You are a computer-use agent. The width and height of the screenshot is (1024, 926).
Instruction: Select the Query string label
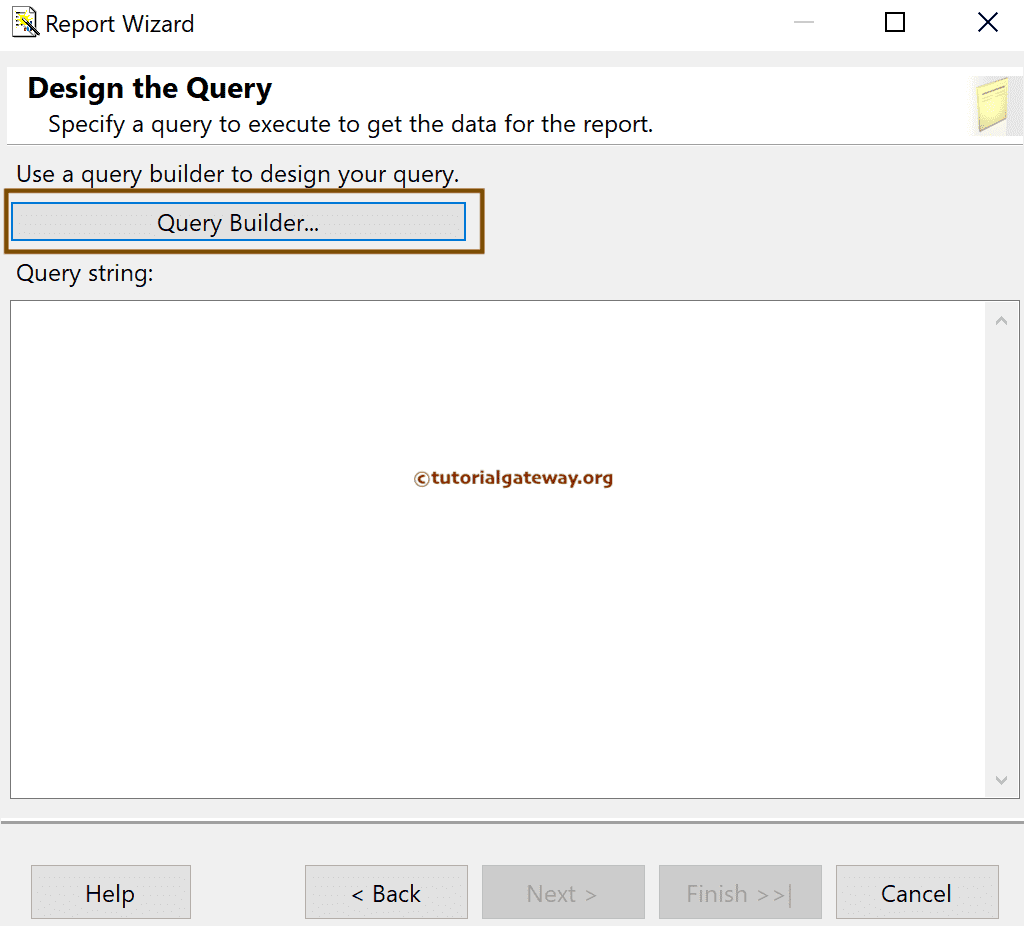point(88,273)
